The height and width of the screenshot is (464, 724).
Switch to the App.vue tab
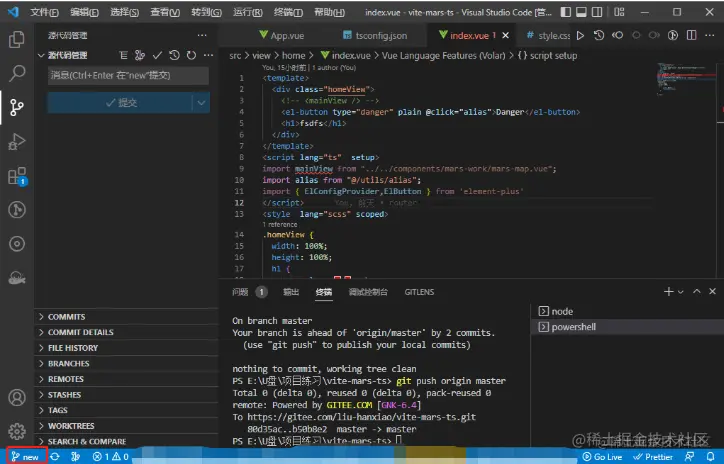(282, 36)
